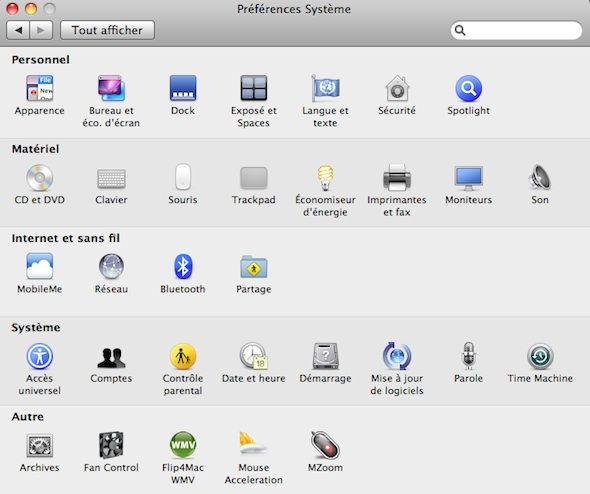The height and width of the screenshot is (494, 590).
Task: Click the magnifying glass in the search field
Action: [x=460, y=30]
